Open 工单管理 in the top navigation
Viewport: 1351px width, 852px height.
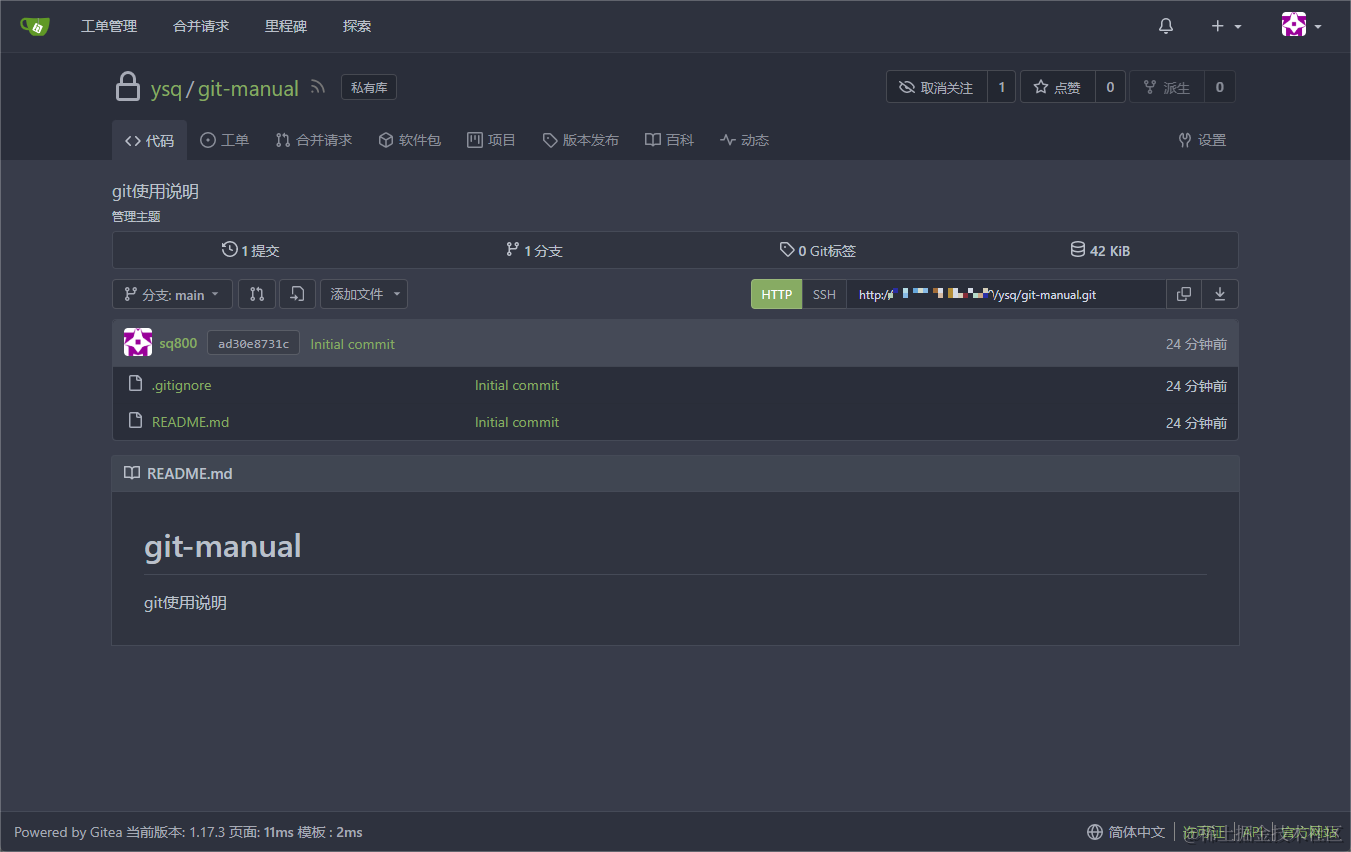coord(109,26)
